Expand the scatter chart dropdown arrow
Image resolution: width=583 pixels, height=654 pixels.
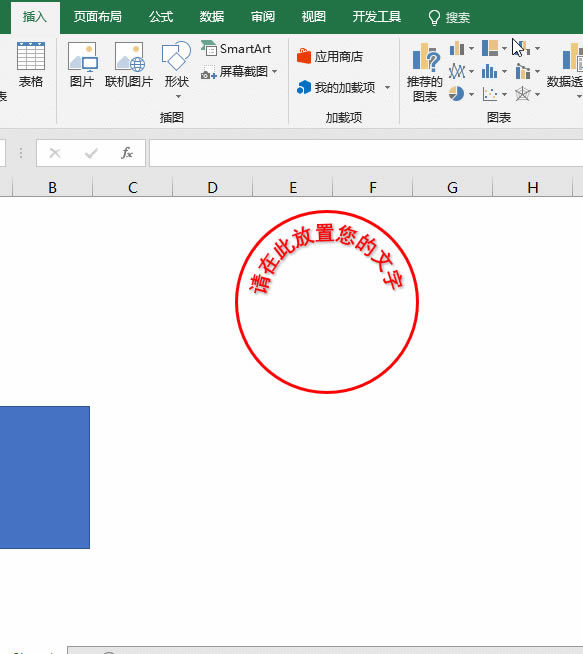click(504, 95)
